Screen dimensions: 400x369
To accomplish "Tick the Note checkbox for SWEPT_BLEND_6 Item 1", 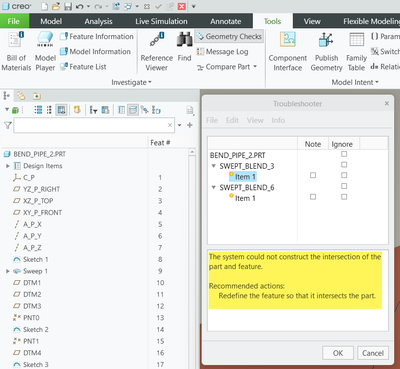I will coord(313,197).
